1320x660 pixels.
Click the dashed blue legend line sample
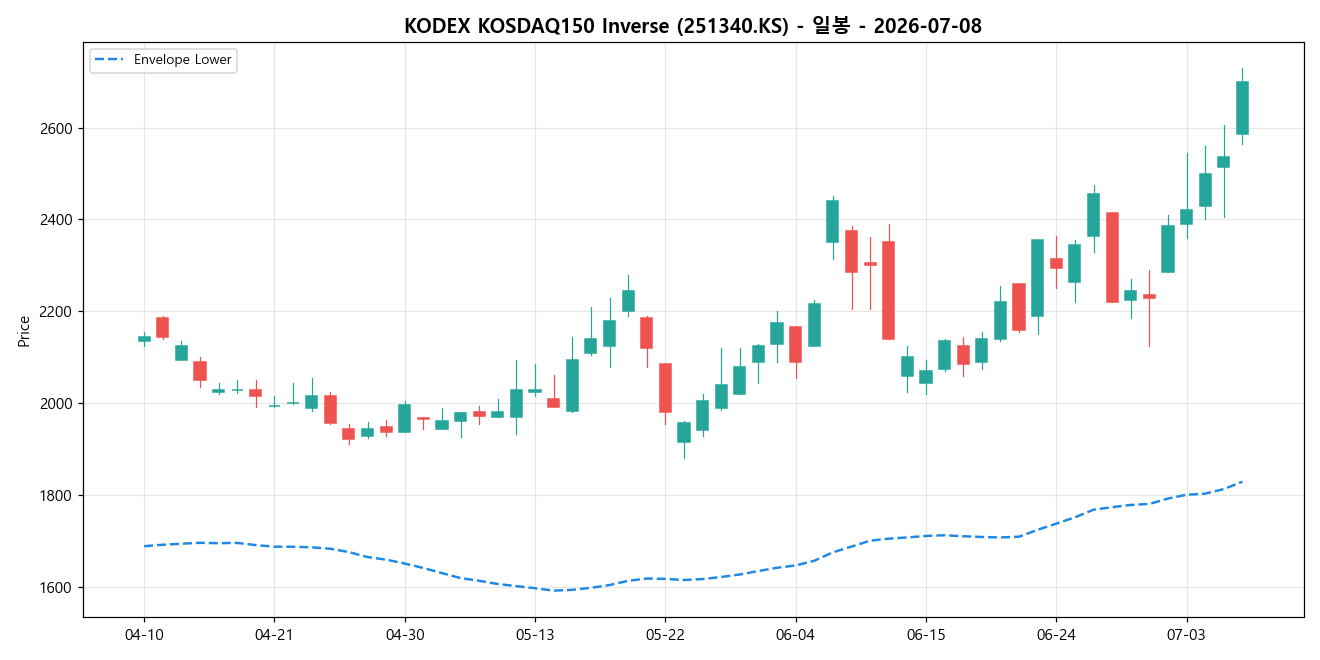pos(109,60)
